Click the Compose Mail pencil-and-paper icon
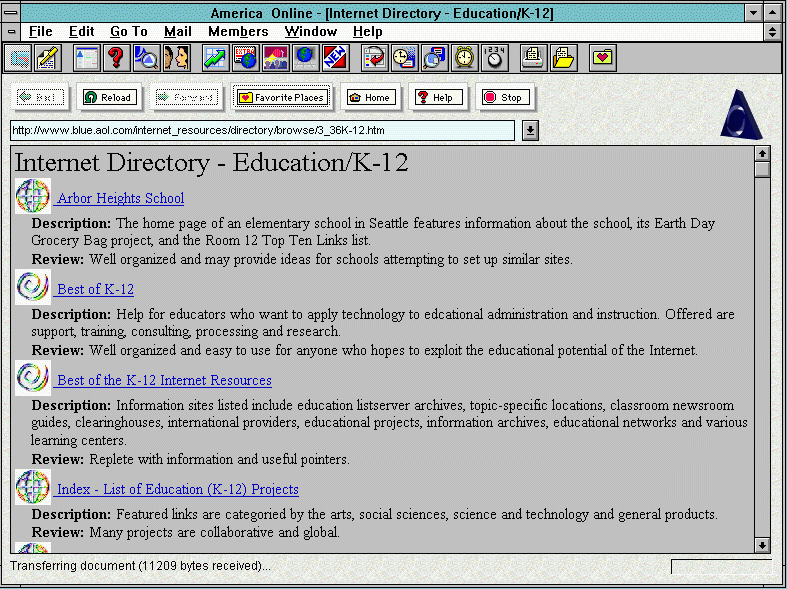 tap(48, 58)
